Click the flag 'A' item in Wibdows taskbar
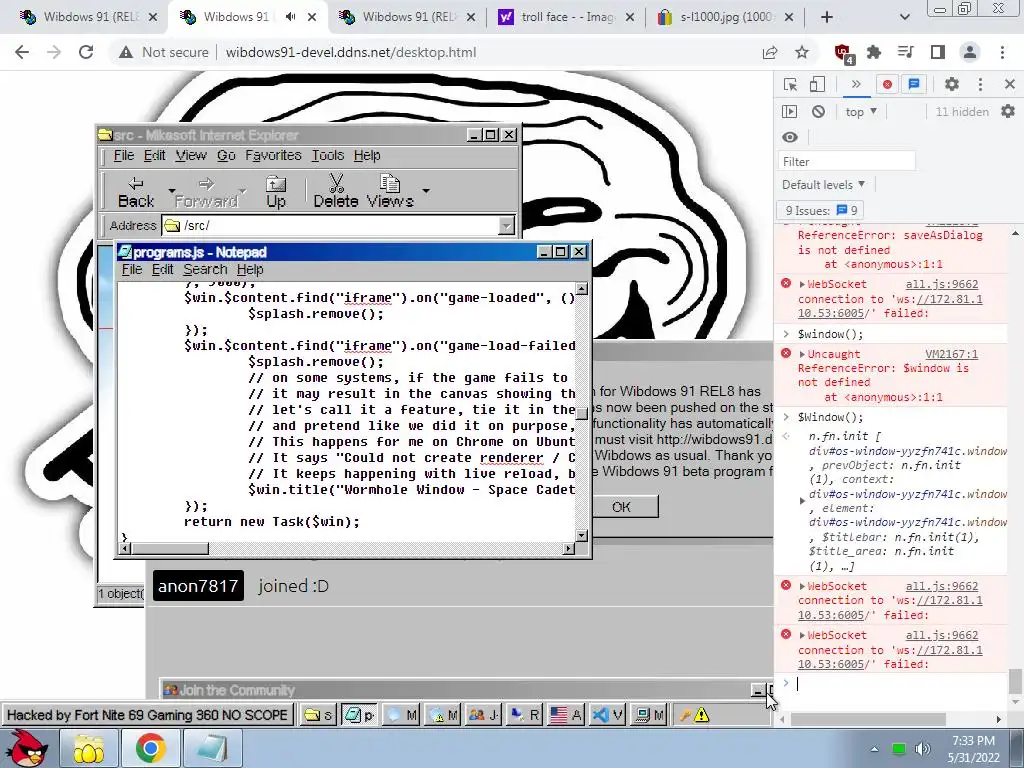The width and height of the screenshot is (1024, 768). pos(566,715)
